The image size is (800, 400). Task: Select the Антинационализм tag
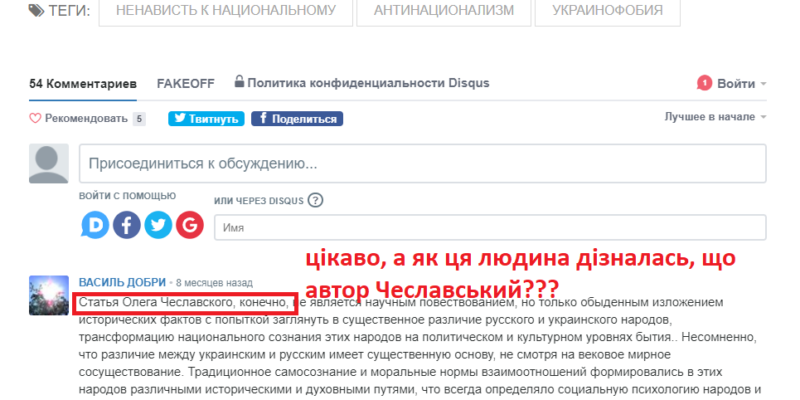pos(443,11)
